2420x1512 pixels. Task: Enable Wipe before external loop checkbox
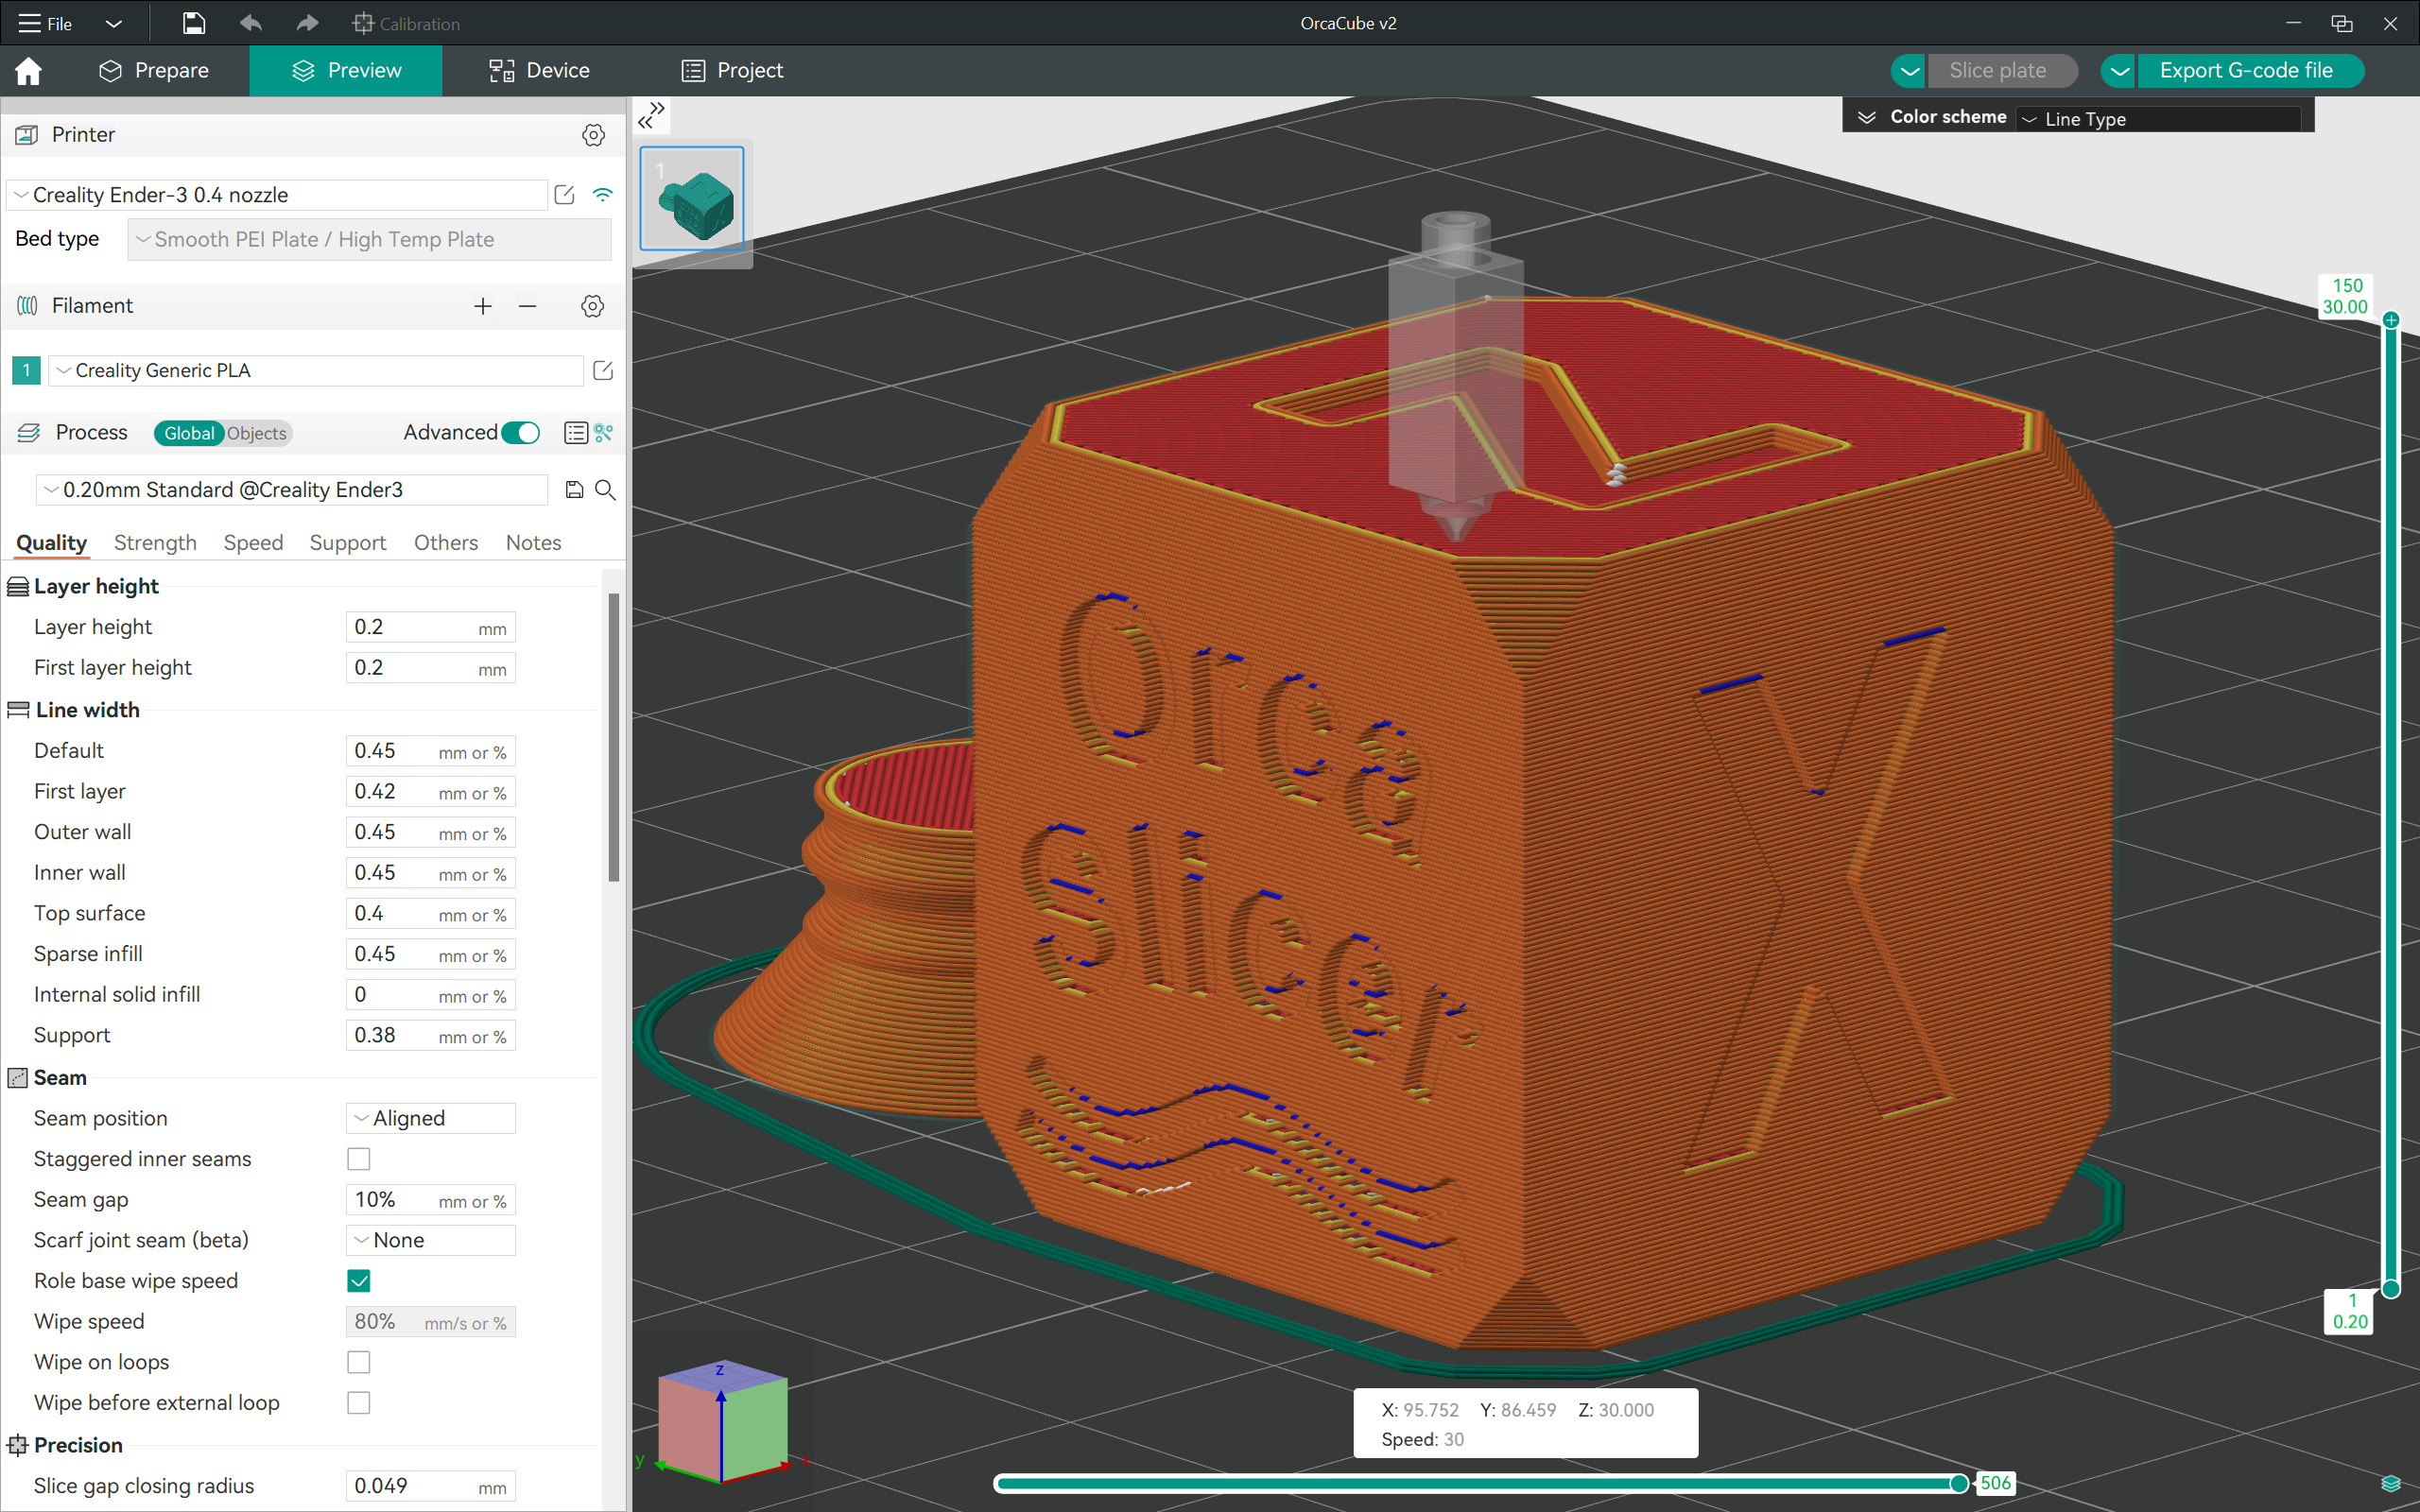[358, 1403]
